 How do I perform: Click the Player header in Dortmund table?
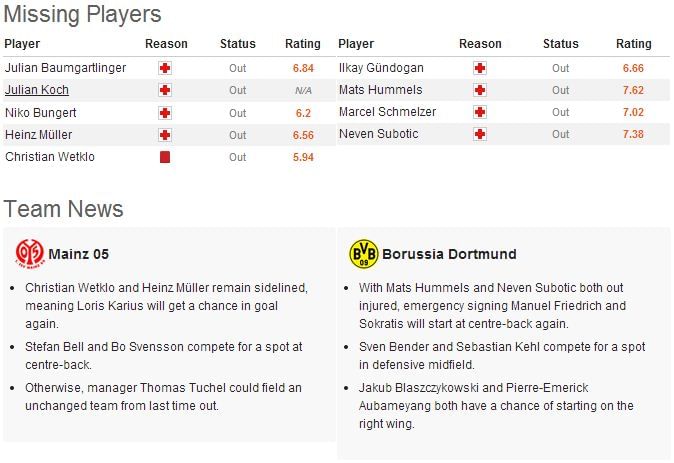(x=356, y=44)
